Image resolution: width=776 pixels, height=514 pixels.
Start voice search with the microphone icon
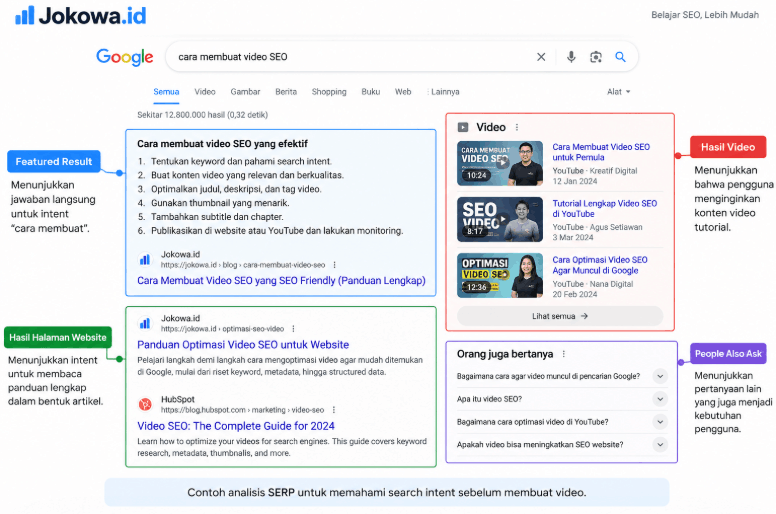coord(571,57)
